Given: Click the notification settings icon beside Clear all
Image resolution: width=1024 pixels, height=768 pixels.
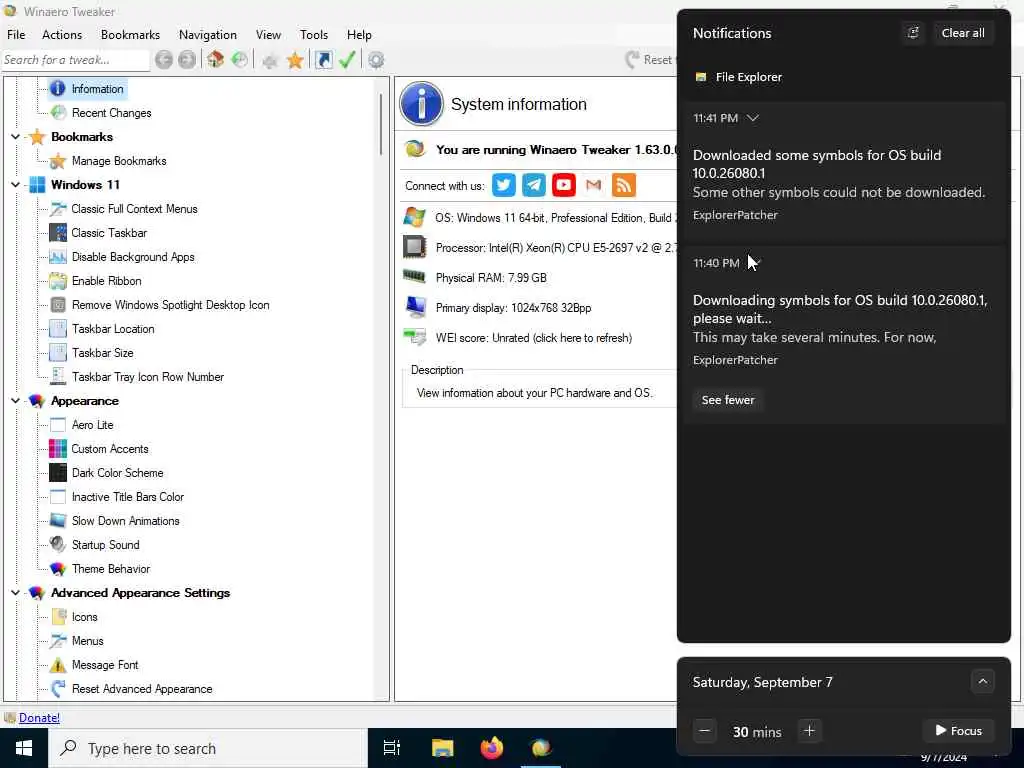Looking at the screenshot, I should (x=913, y=33).
